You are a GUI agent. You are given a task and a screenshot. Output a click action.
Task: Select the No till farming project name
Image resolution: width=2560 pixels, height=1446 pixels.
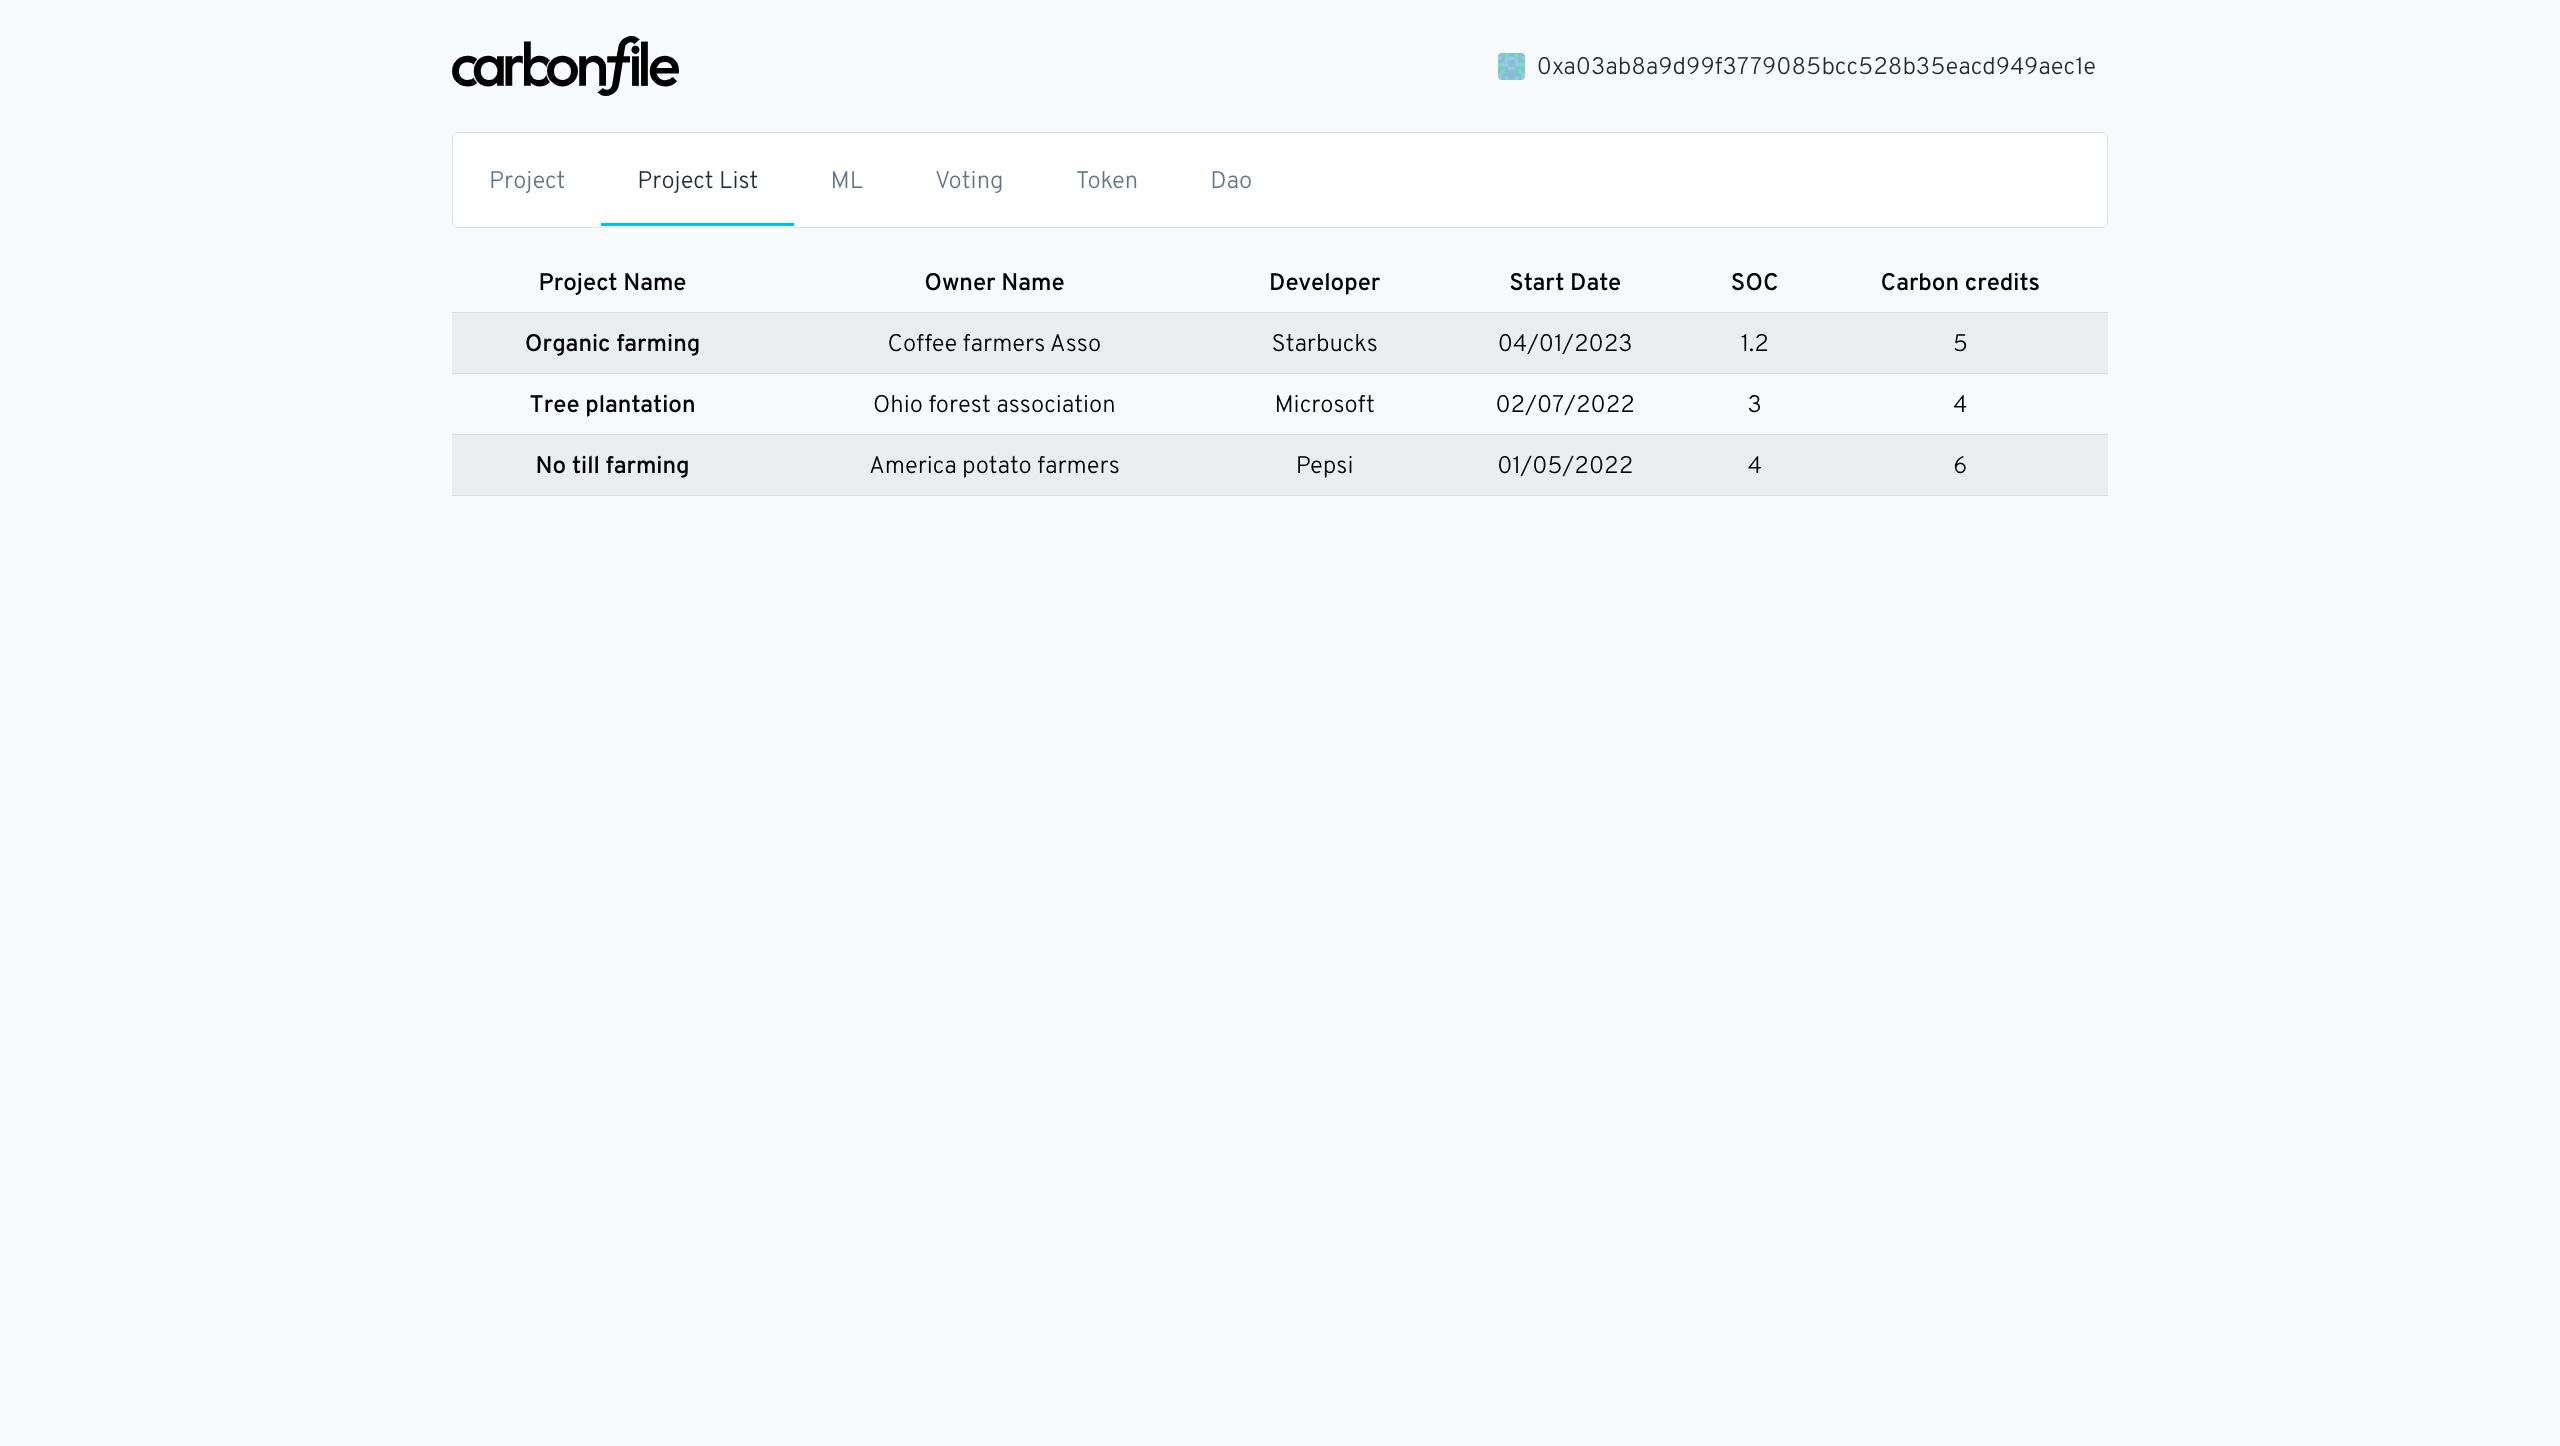tap(612, 465)
